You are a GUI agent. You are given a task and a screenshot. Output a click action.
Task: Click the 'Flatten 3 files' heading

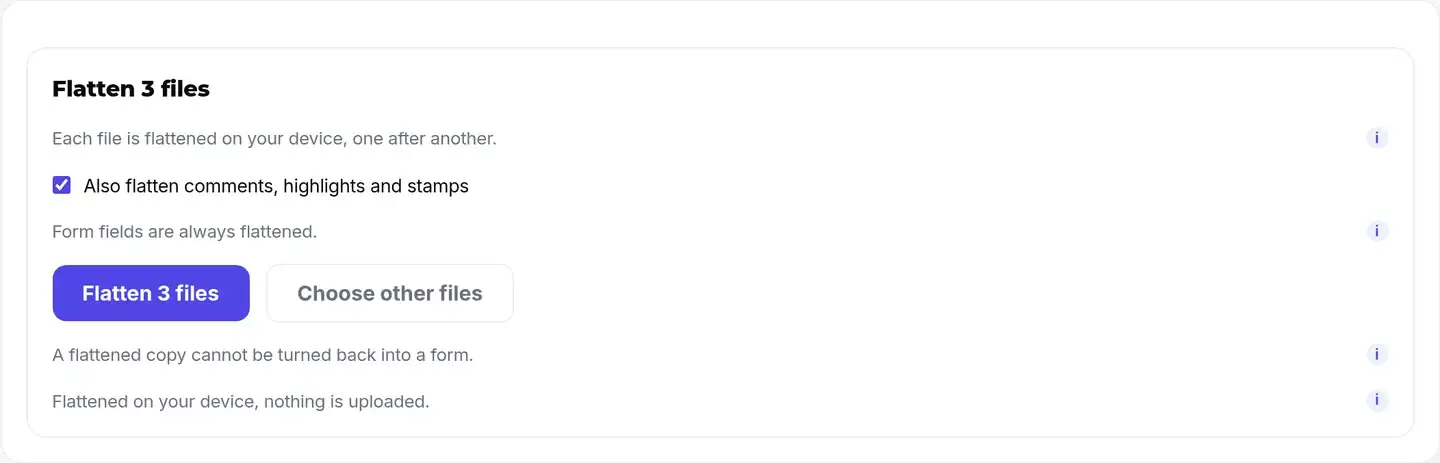[131, 89]
